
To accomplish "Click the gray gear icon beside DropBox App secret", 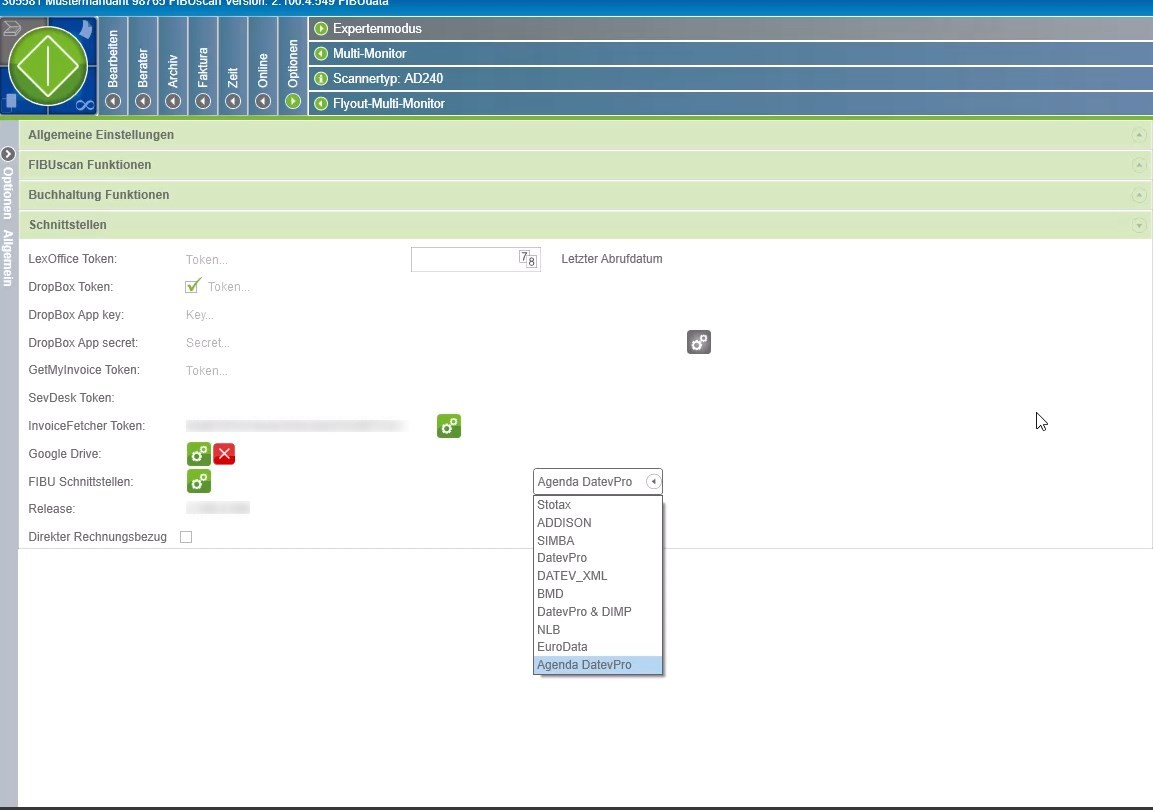I will (x=699, y=343).
